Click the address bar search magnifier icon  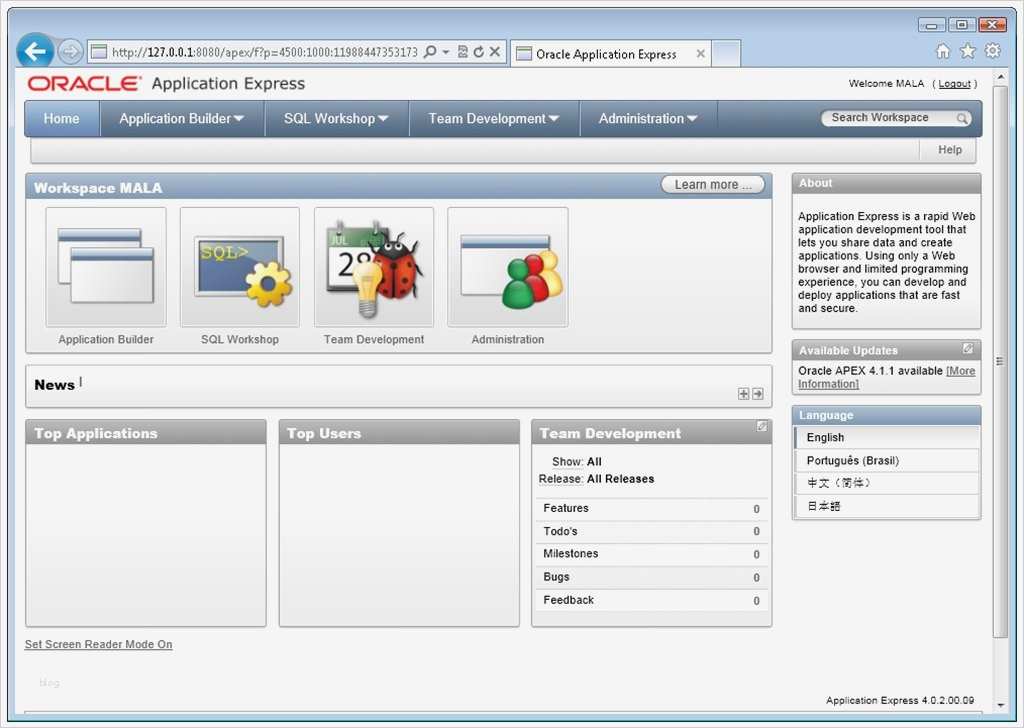pyautogui.click(x=430, y=52)
